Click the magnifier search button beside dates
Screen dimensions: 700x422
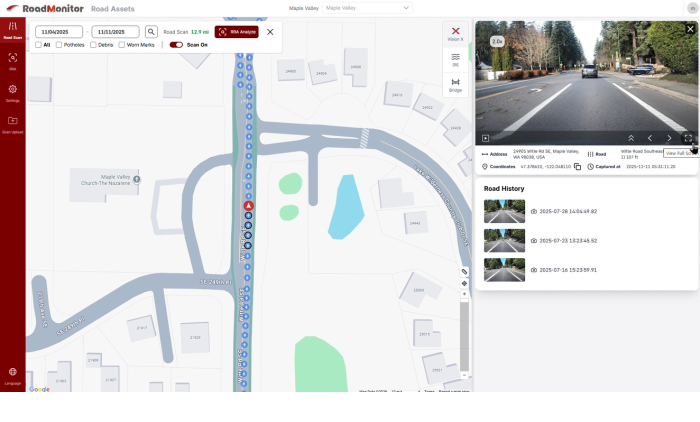click(x=151, y=32)
